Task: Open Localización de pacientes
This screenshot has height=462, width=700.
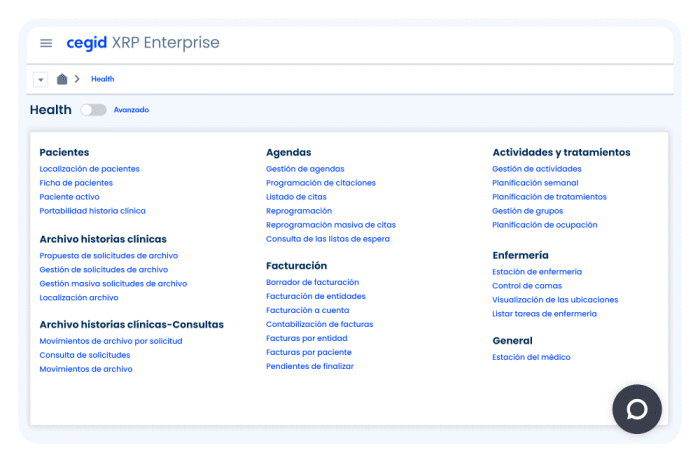Action: [89, 169]
